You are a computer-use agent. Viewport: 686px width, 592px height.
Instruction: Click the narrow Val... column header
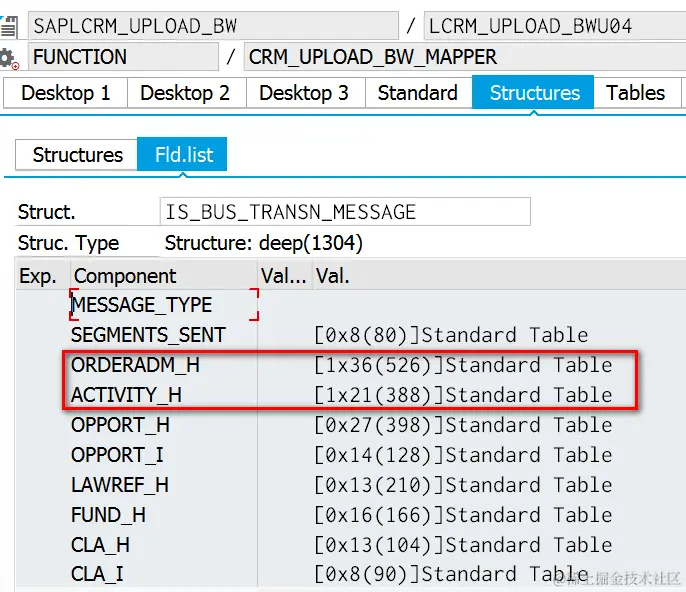point(284,276)
